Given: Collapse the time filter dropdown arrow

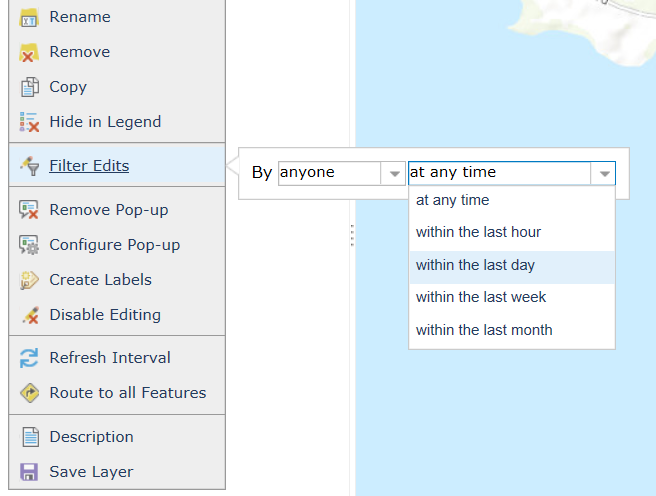Looking at the screenshot, I should click(604, 174).
